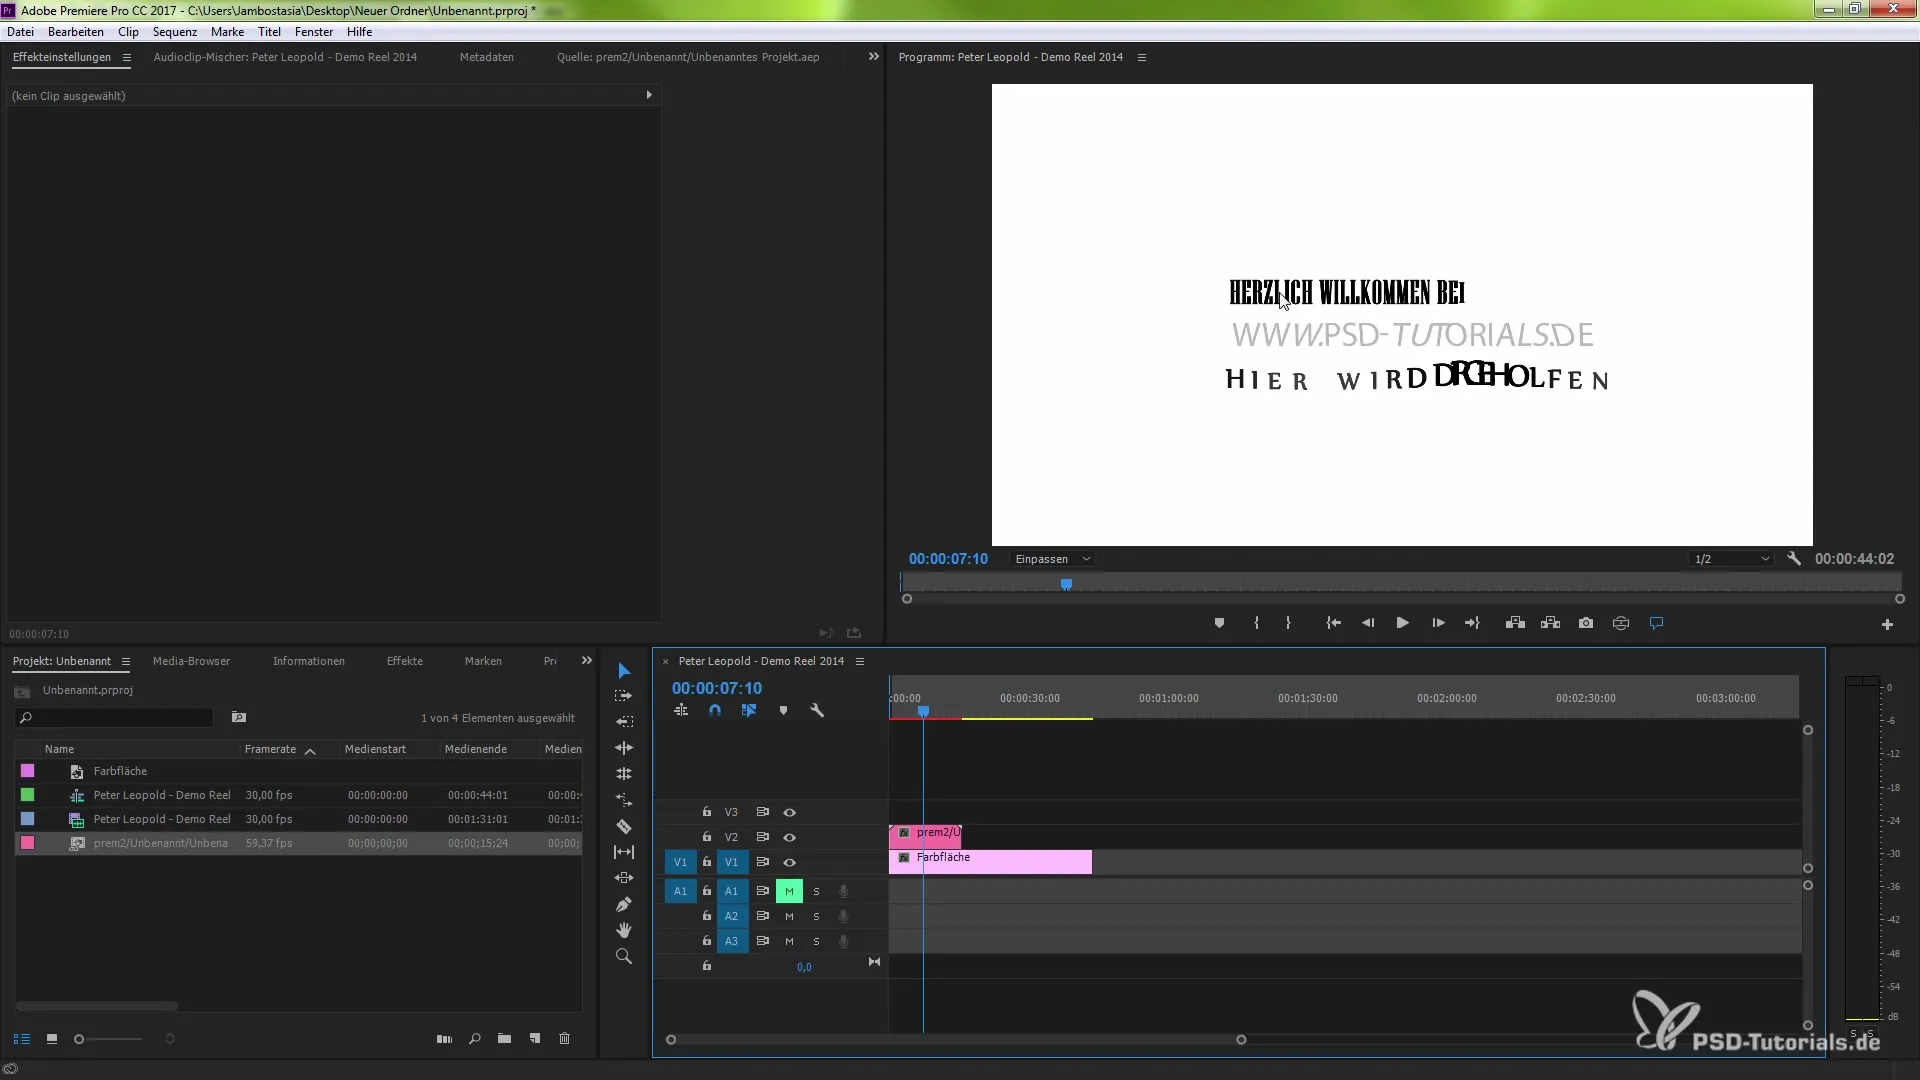This screenshot has width=1920, height=1080.
Task: Select the Selection tool arrow
Action: [624, 671]
